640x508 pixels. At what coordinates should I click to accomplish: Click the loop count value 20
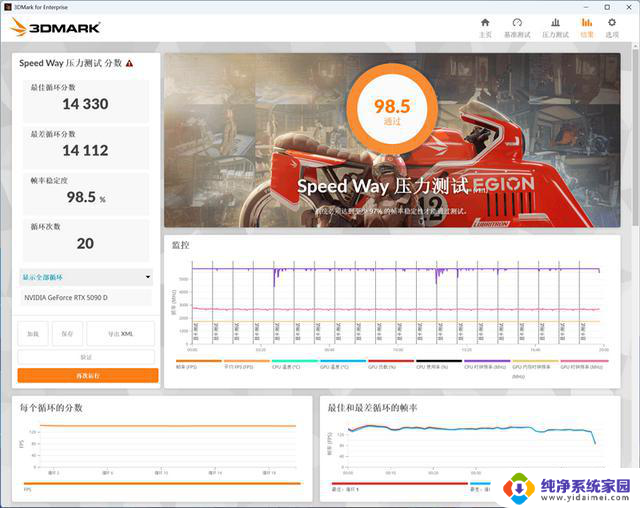(85, 244)
